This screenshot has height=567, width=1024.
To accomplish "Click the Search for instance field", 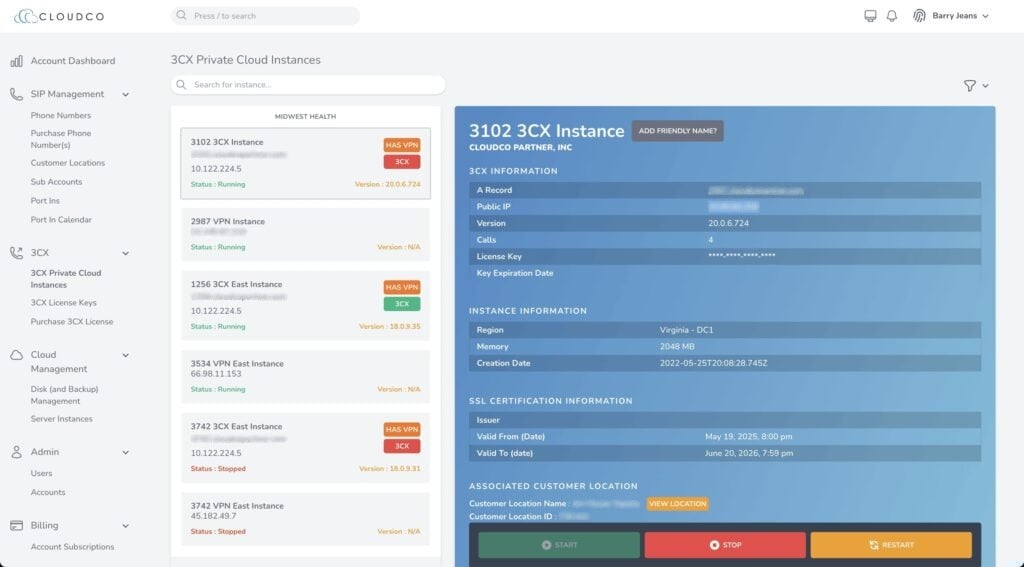I will click(308, 85).
